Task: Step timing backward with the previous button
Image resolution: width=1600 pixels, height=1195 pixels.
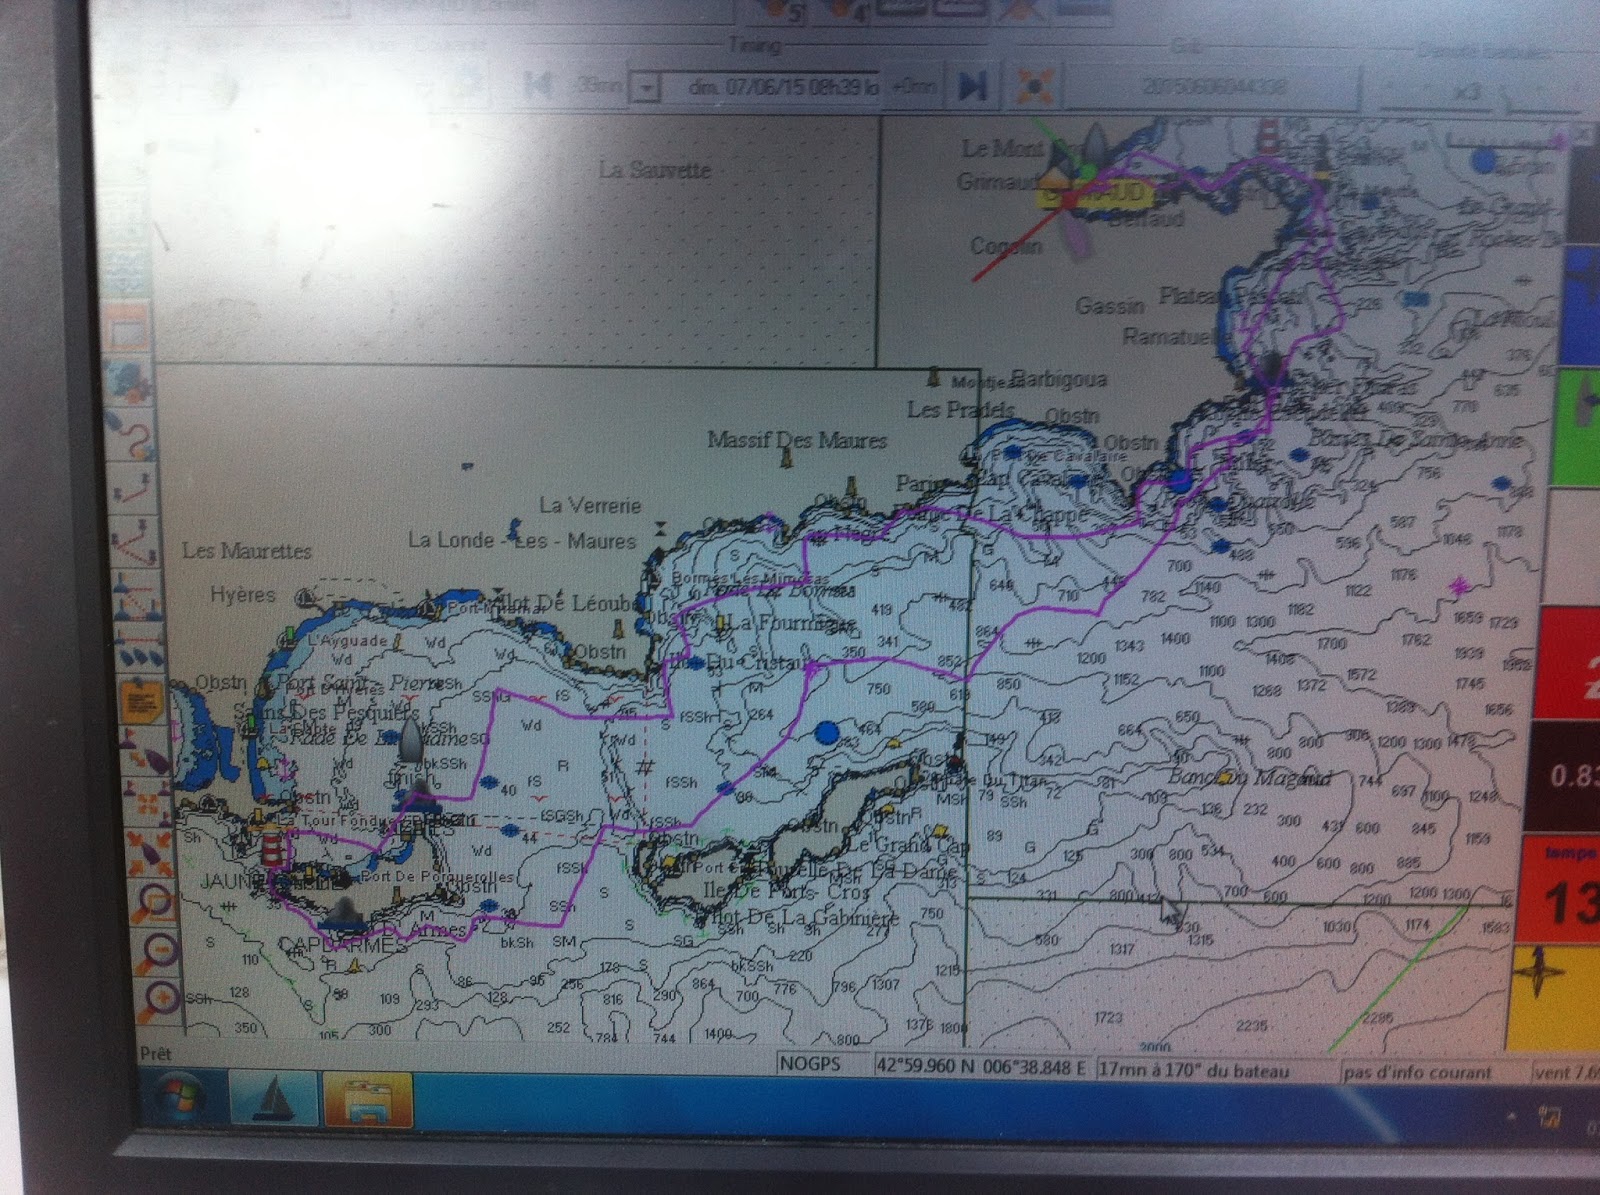Action: pyautogui.click(x=540, y=84)
